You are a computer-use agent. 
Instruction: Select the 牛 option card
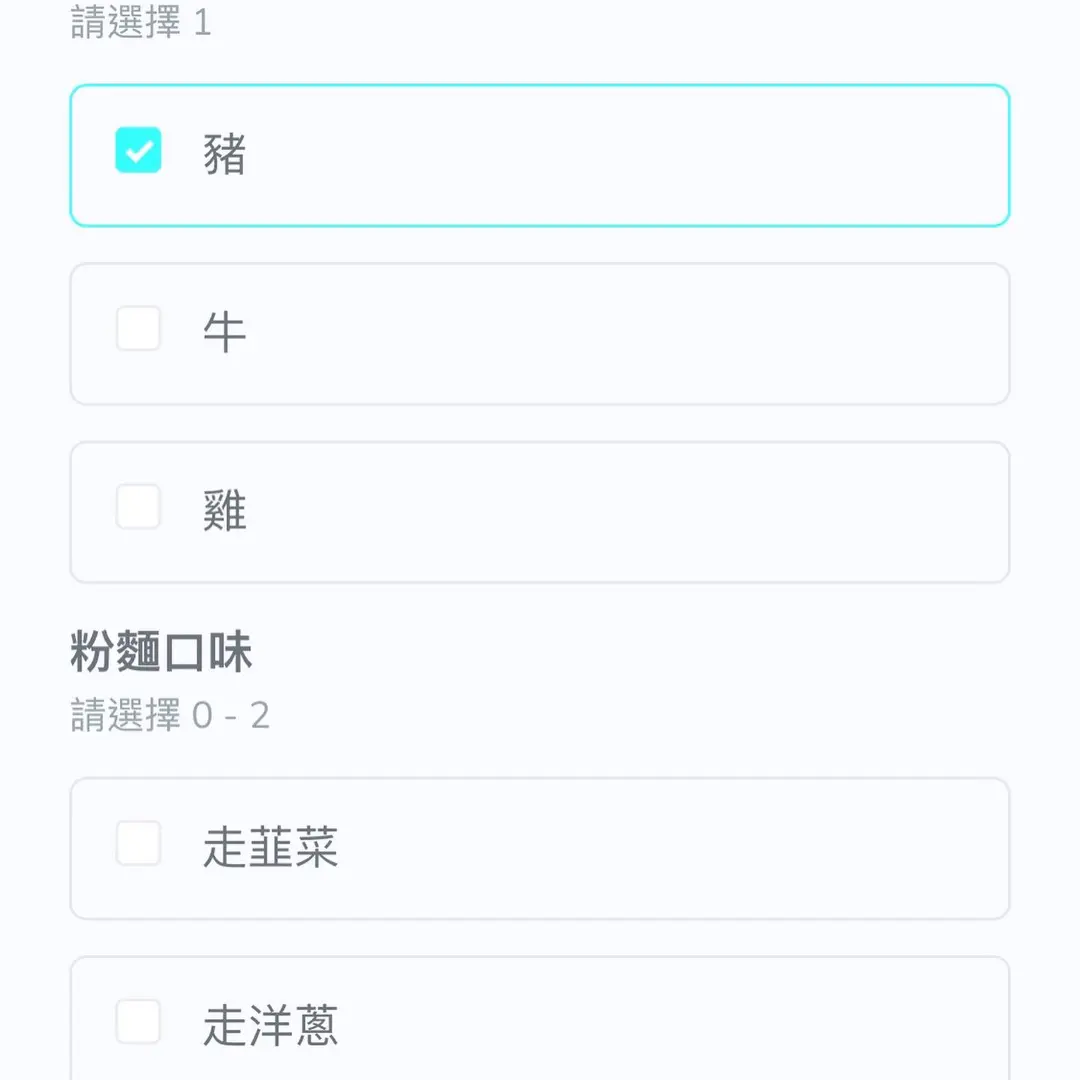click(x=600, y=334)
